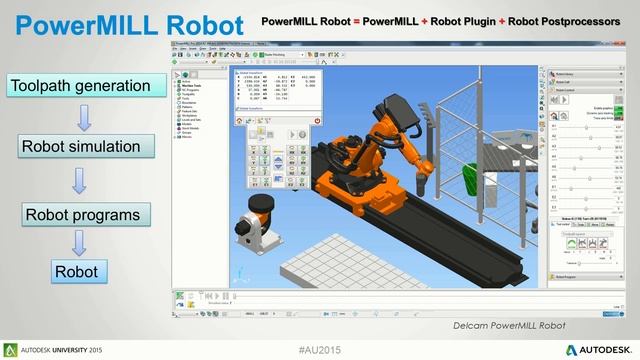Expand the Machine Tools tree node

click(x=175, y=86)
